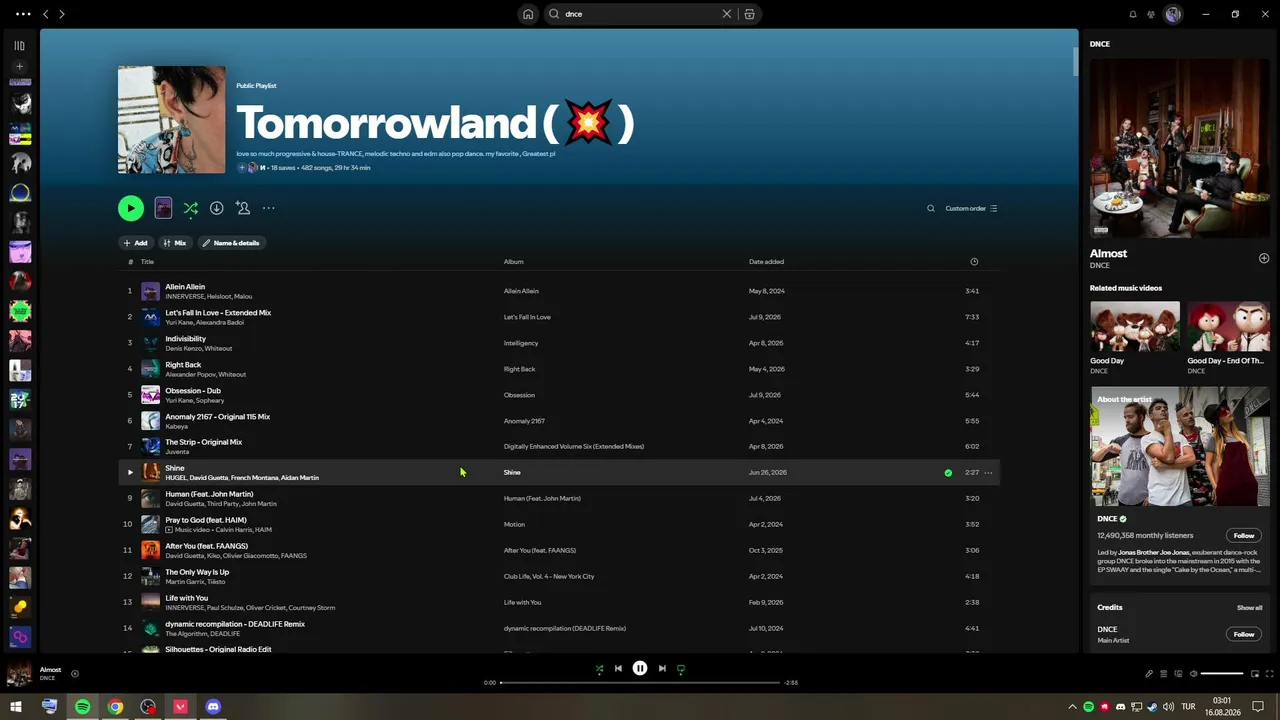Image resolution: width=1280 pixels, height=720 pixels.
Task: Enter full screen with the expand icon
Action: 1270,674
